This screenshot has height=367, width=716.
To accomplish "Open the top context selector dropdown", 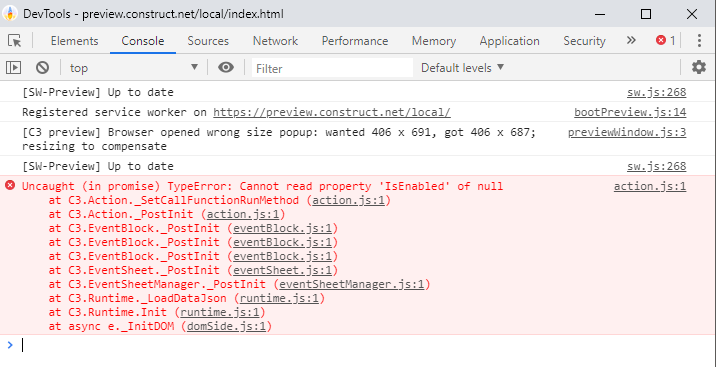I will (x=133, y=68).
